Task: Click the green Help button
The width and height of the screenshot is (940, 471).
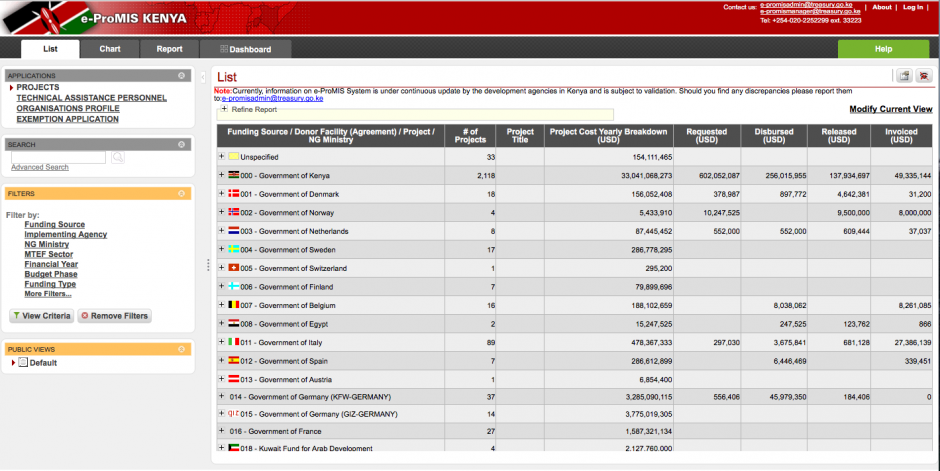Action: click(x=883, y=49)
